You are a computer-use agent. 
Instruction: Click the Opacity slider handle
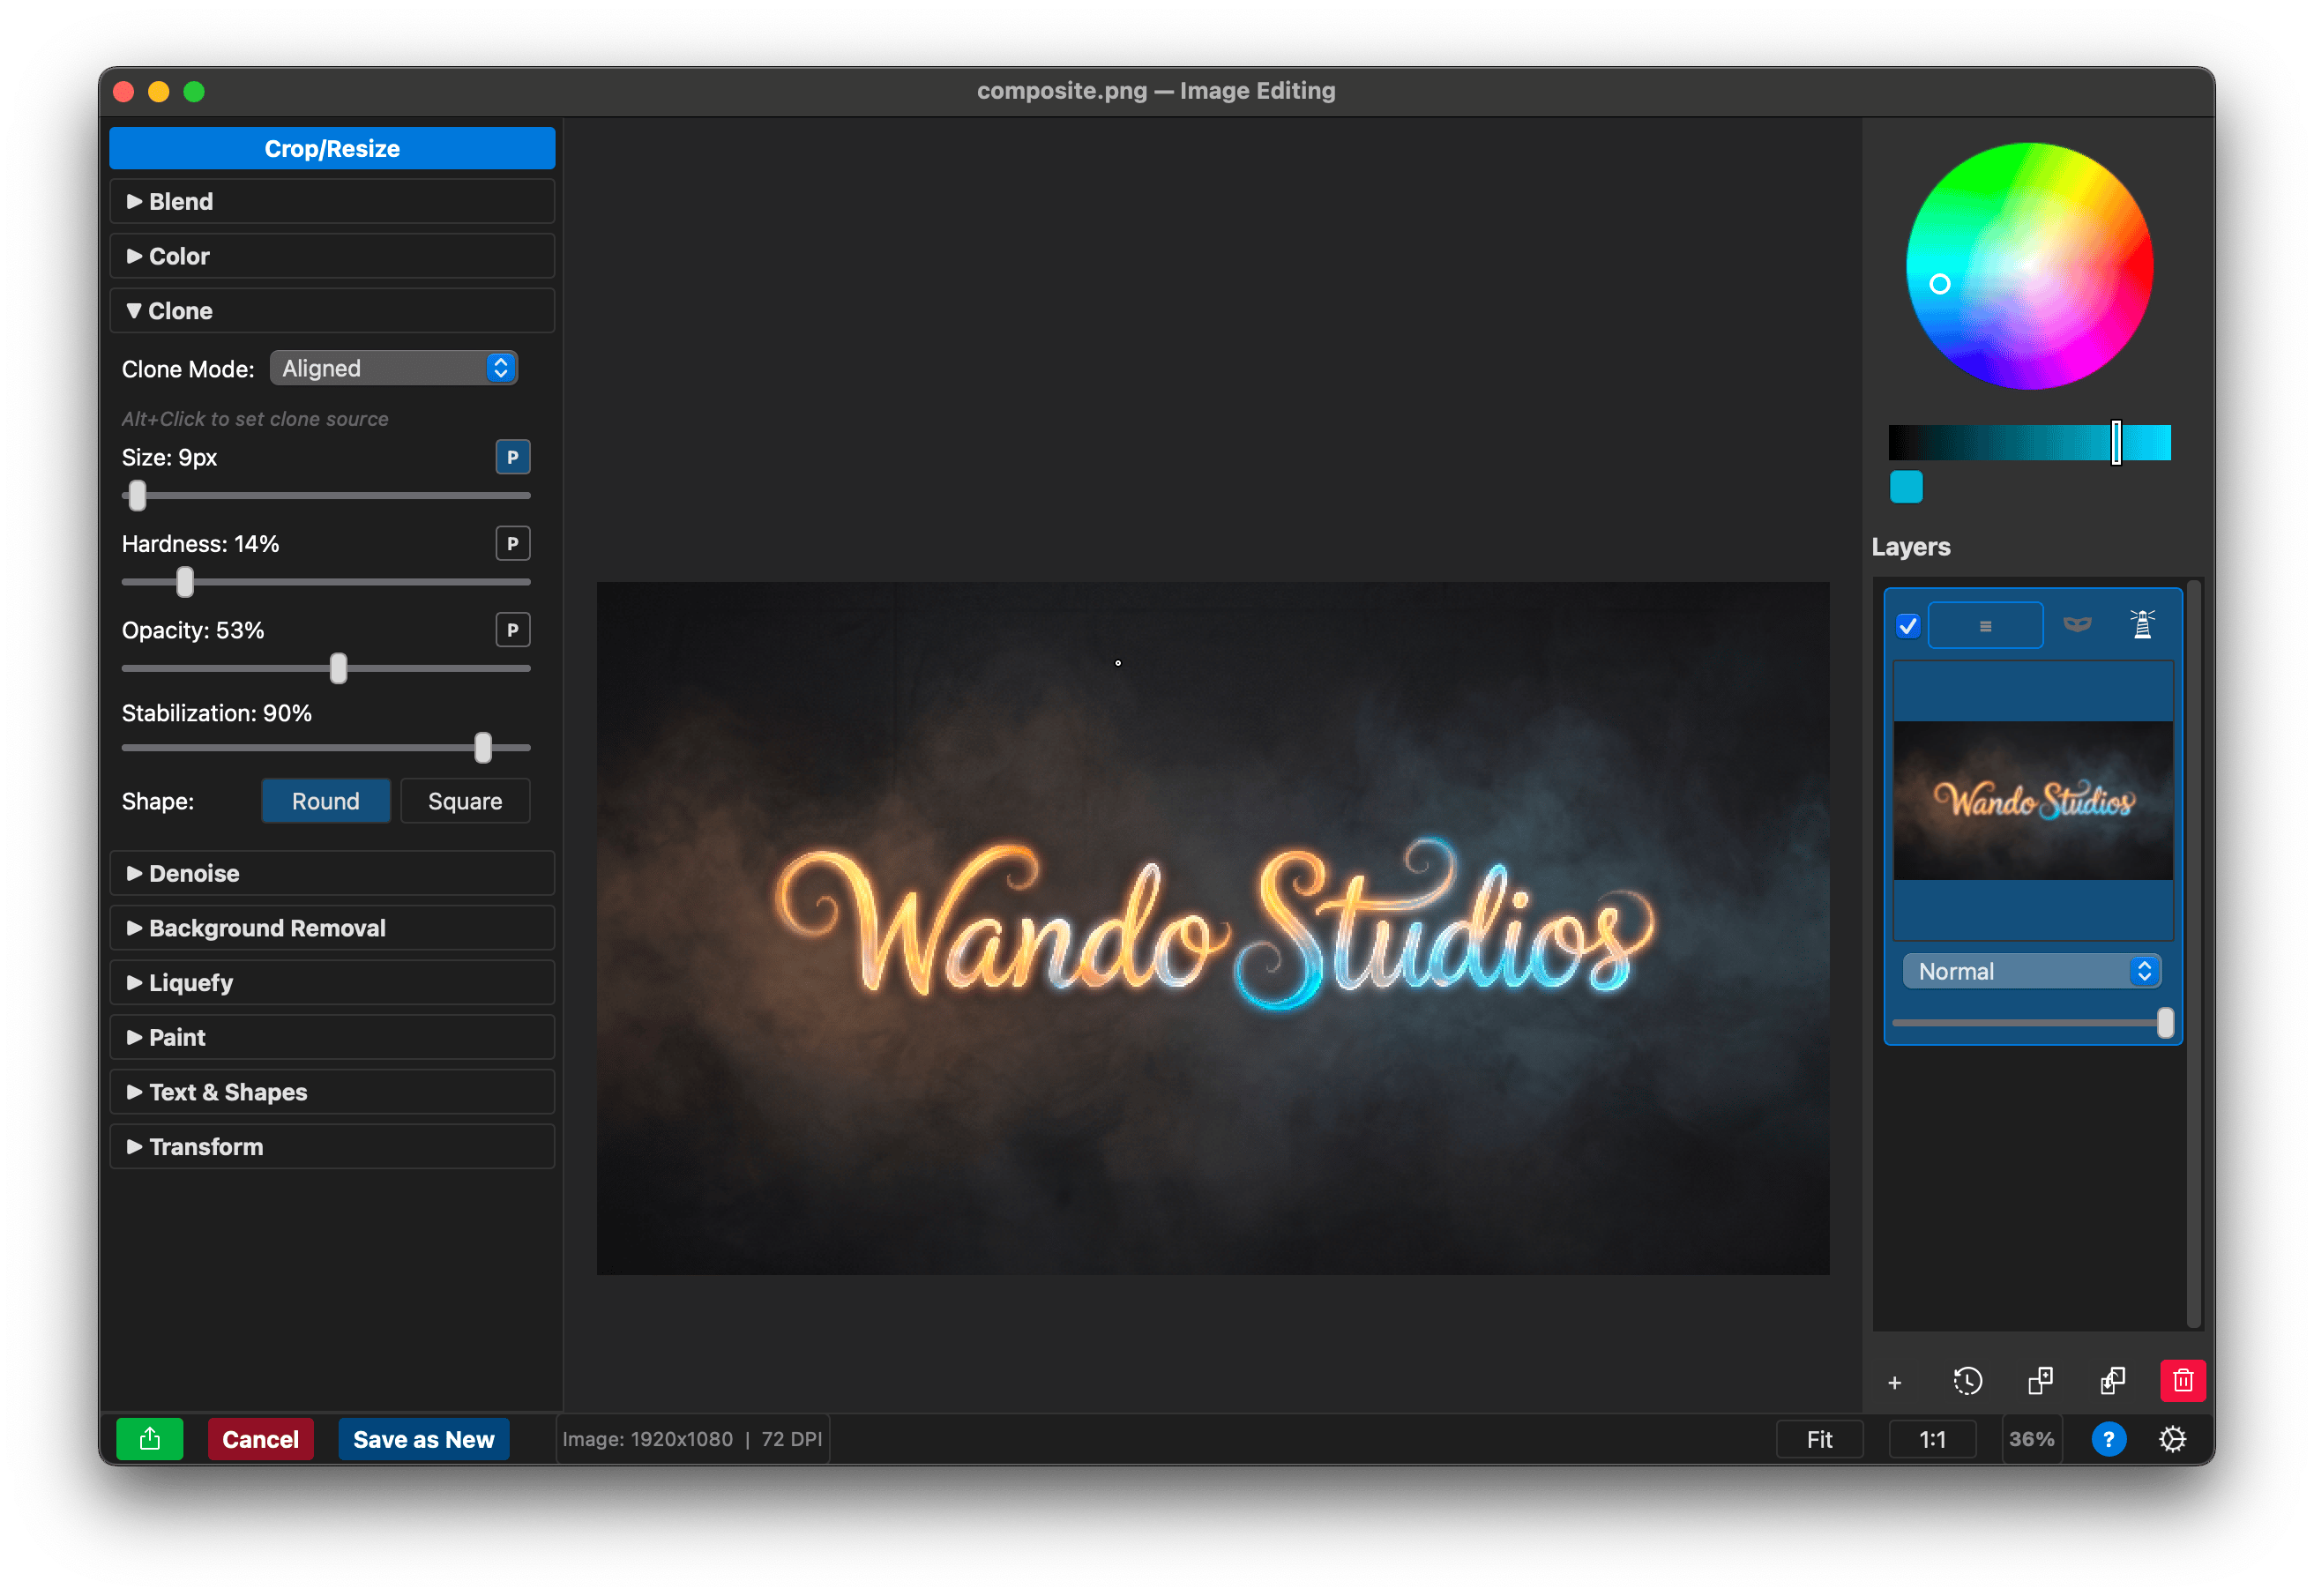point(338,668)
